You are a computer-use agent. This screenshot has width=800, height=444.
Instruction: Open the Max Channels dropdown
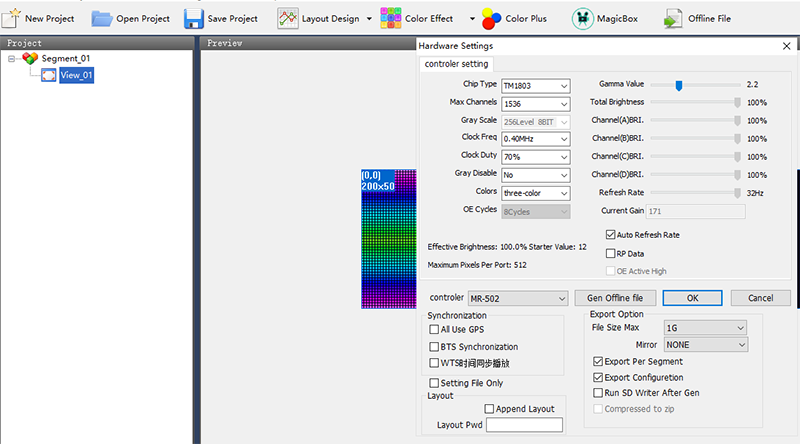(x=536, y=104)
